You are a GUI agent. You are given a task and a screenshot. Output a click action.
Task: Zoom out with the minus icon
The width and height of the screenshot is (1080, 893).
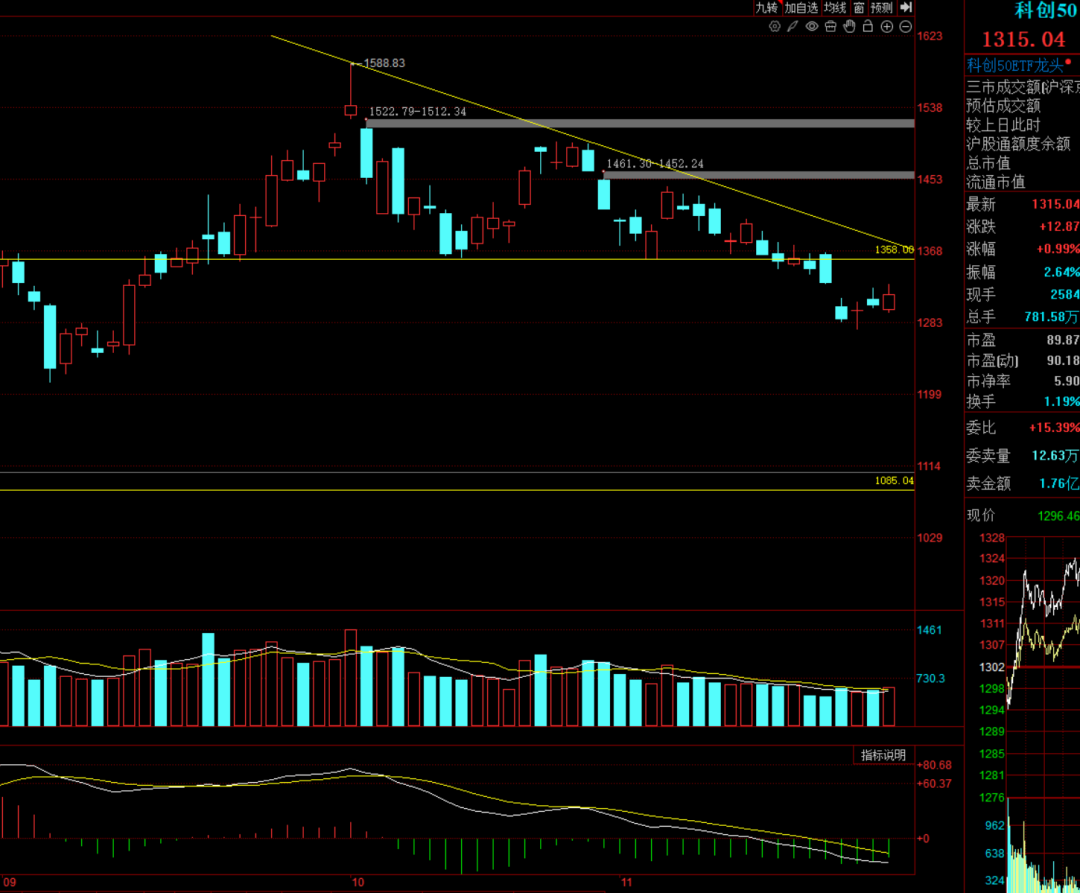[905, 26]
